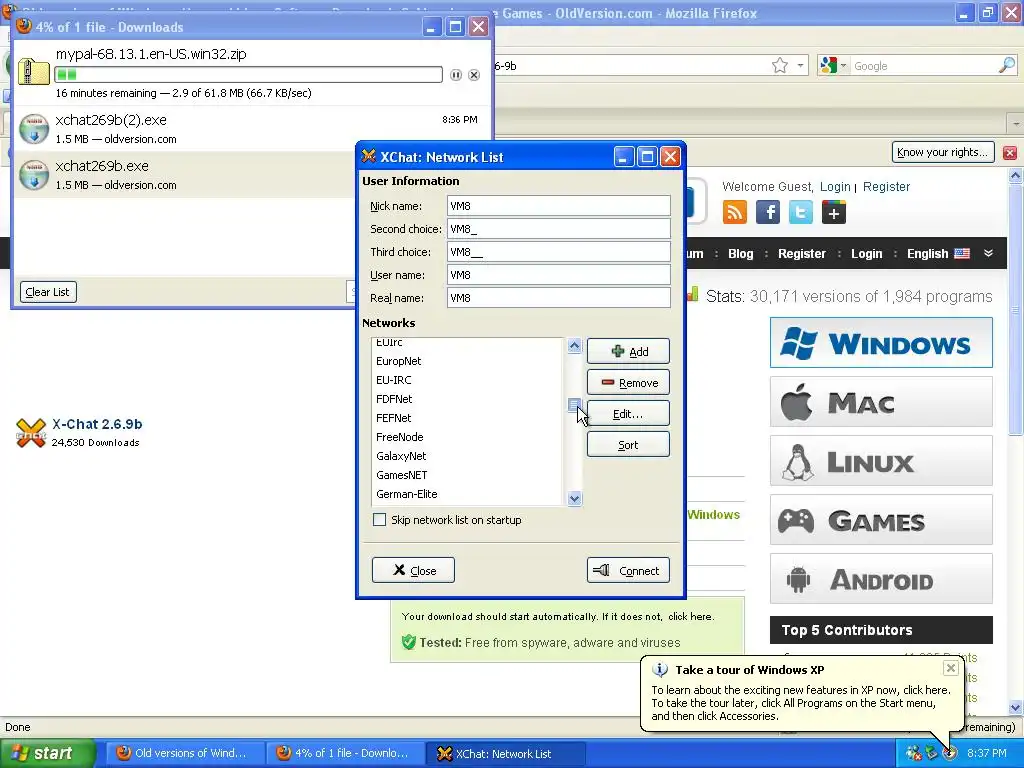
Task: Click the mypal download progress bar
Action: click(248, 74)
